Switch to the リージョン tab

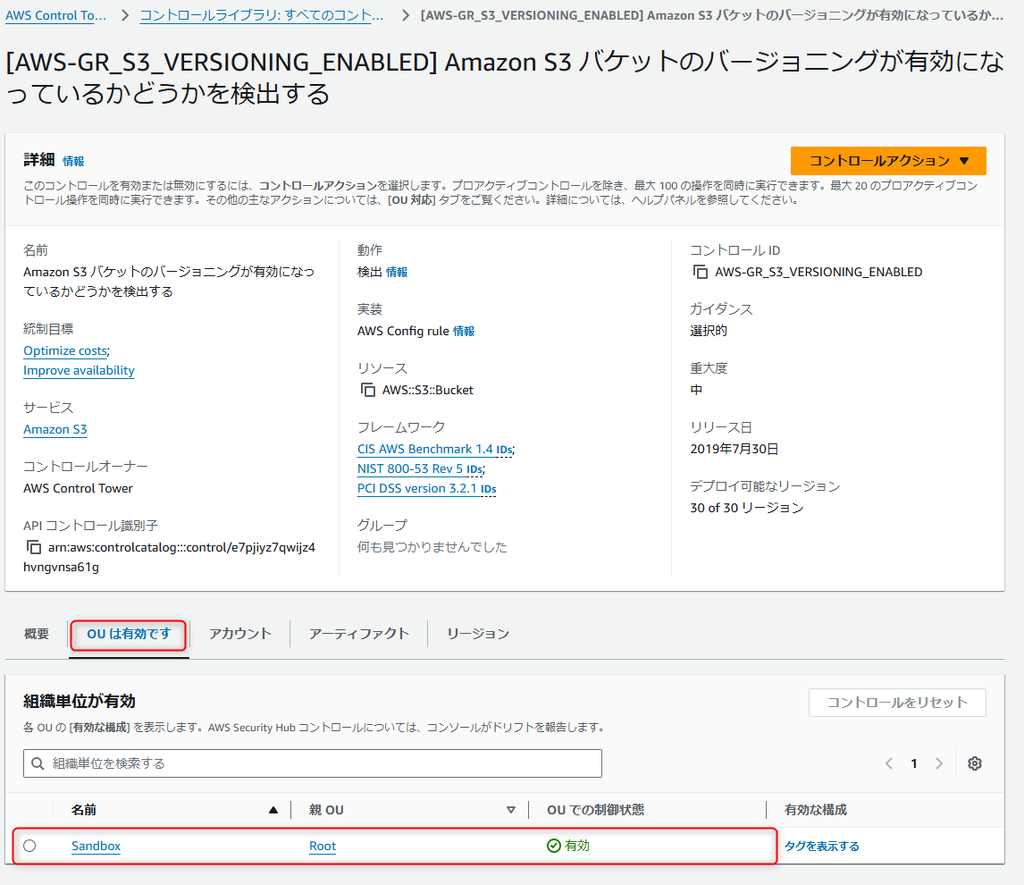click(x=477, y=634)
